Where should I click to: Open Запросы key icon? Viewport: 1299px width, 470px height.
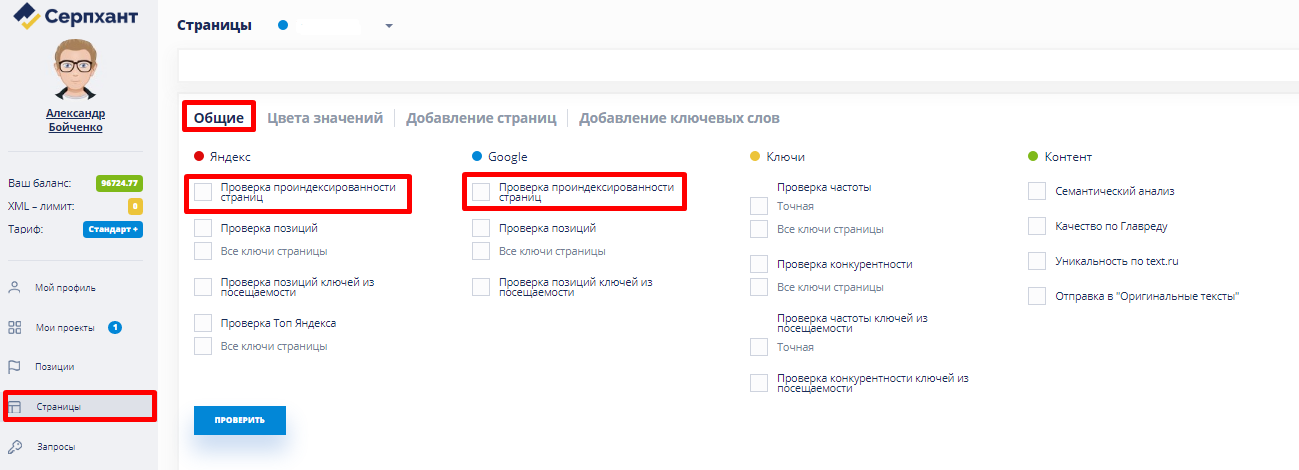coord(15,447)
